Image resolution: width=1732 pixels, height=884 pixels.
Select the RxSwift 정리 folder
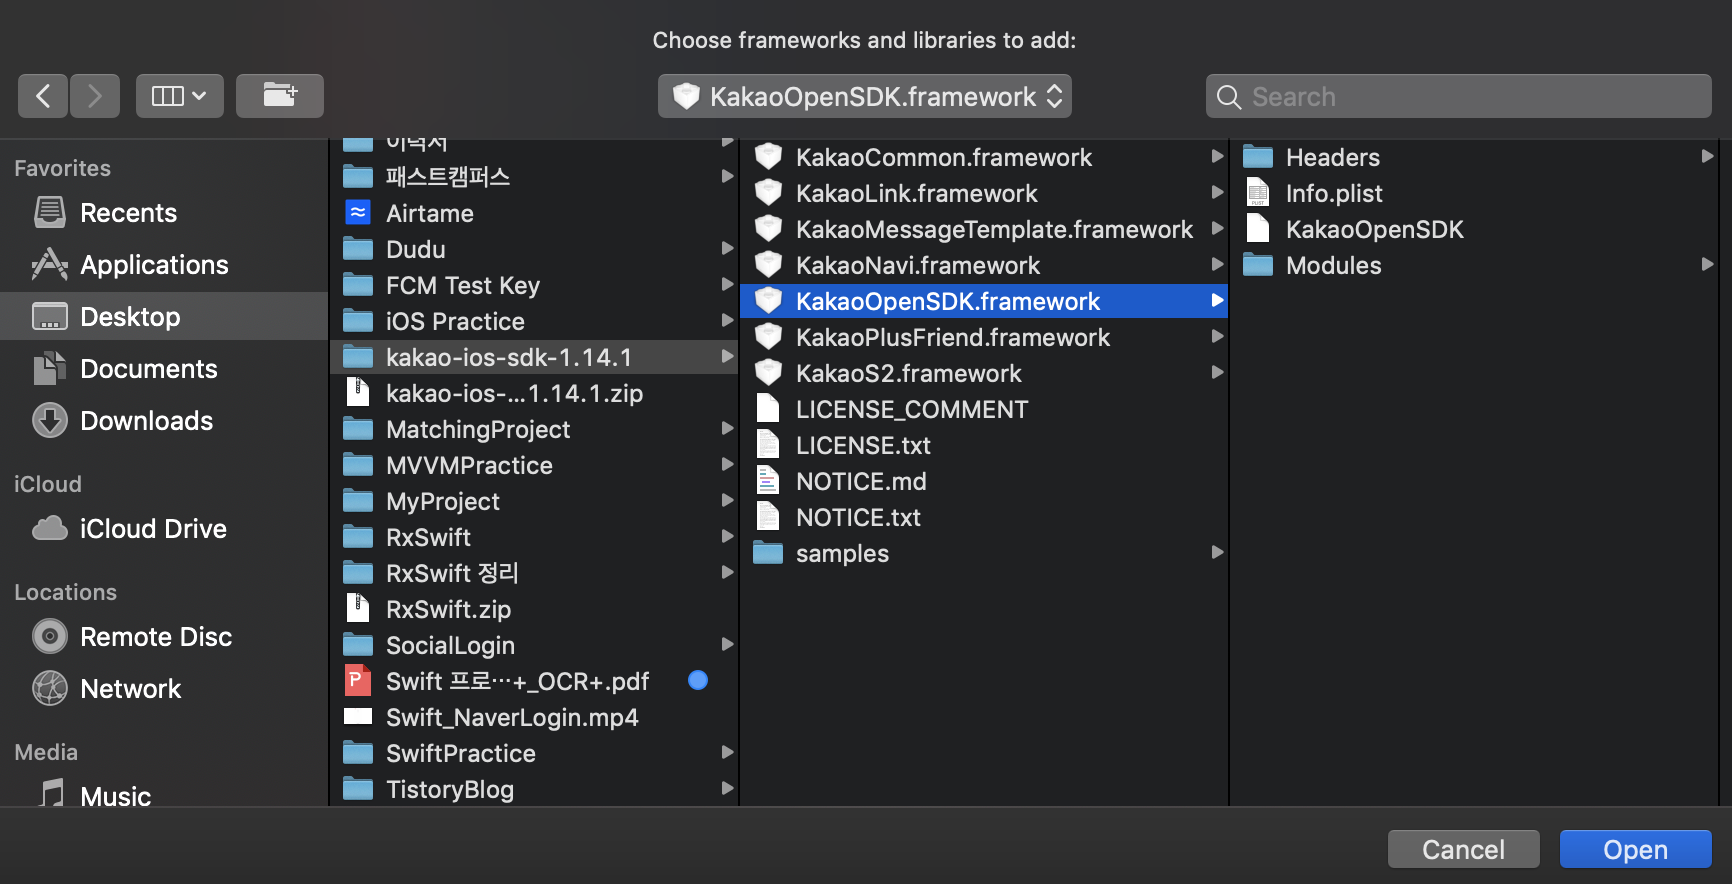pos(534,573)
